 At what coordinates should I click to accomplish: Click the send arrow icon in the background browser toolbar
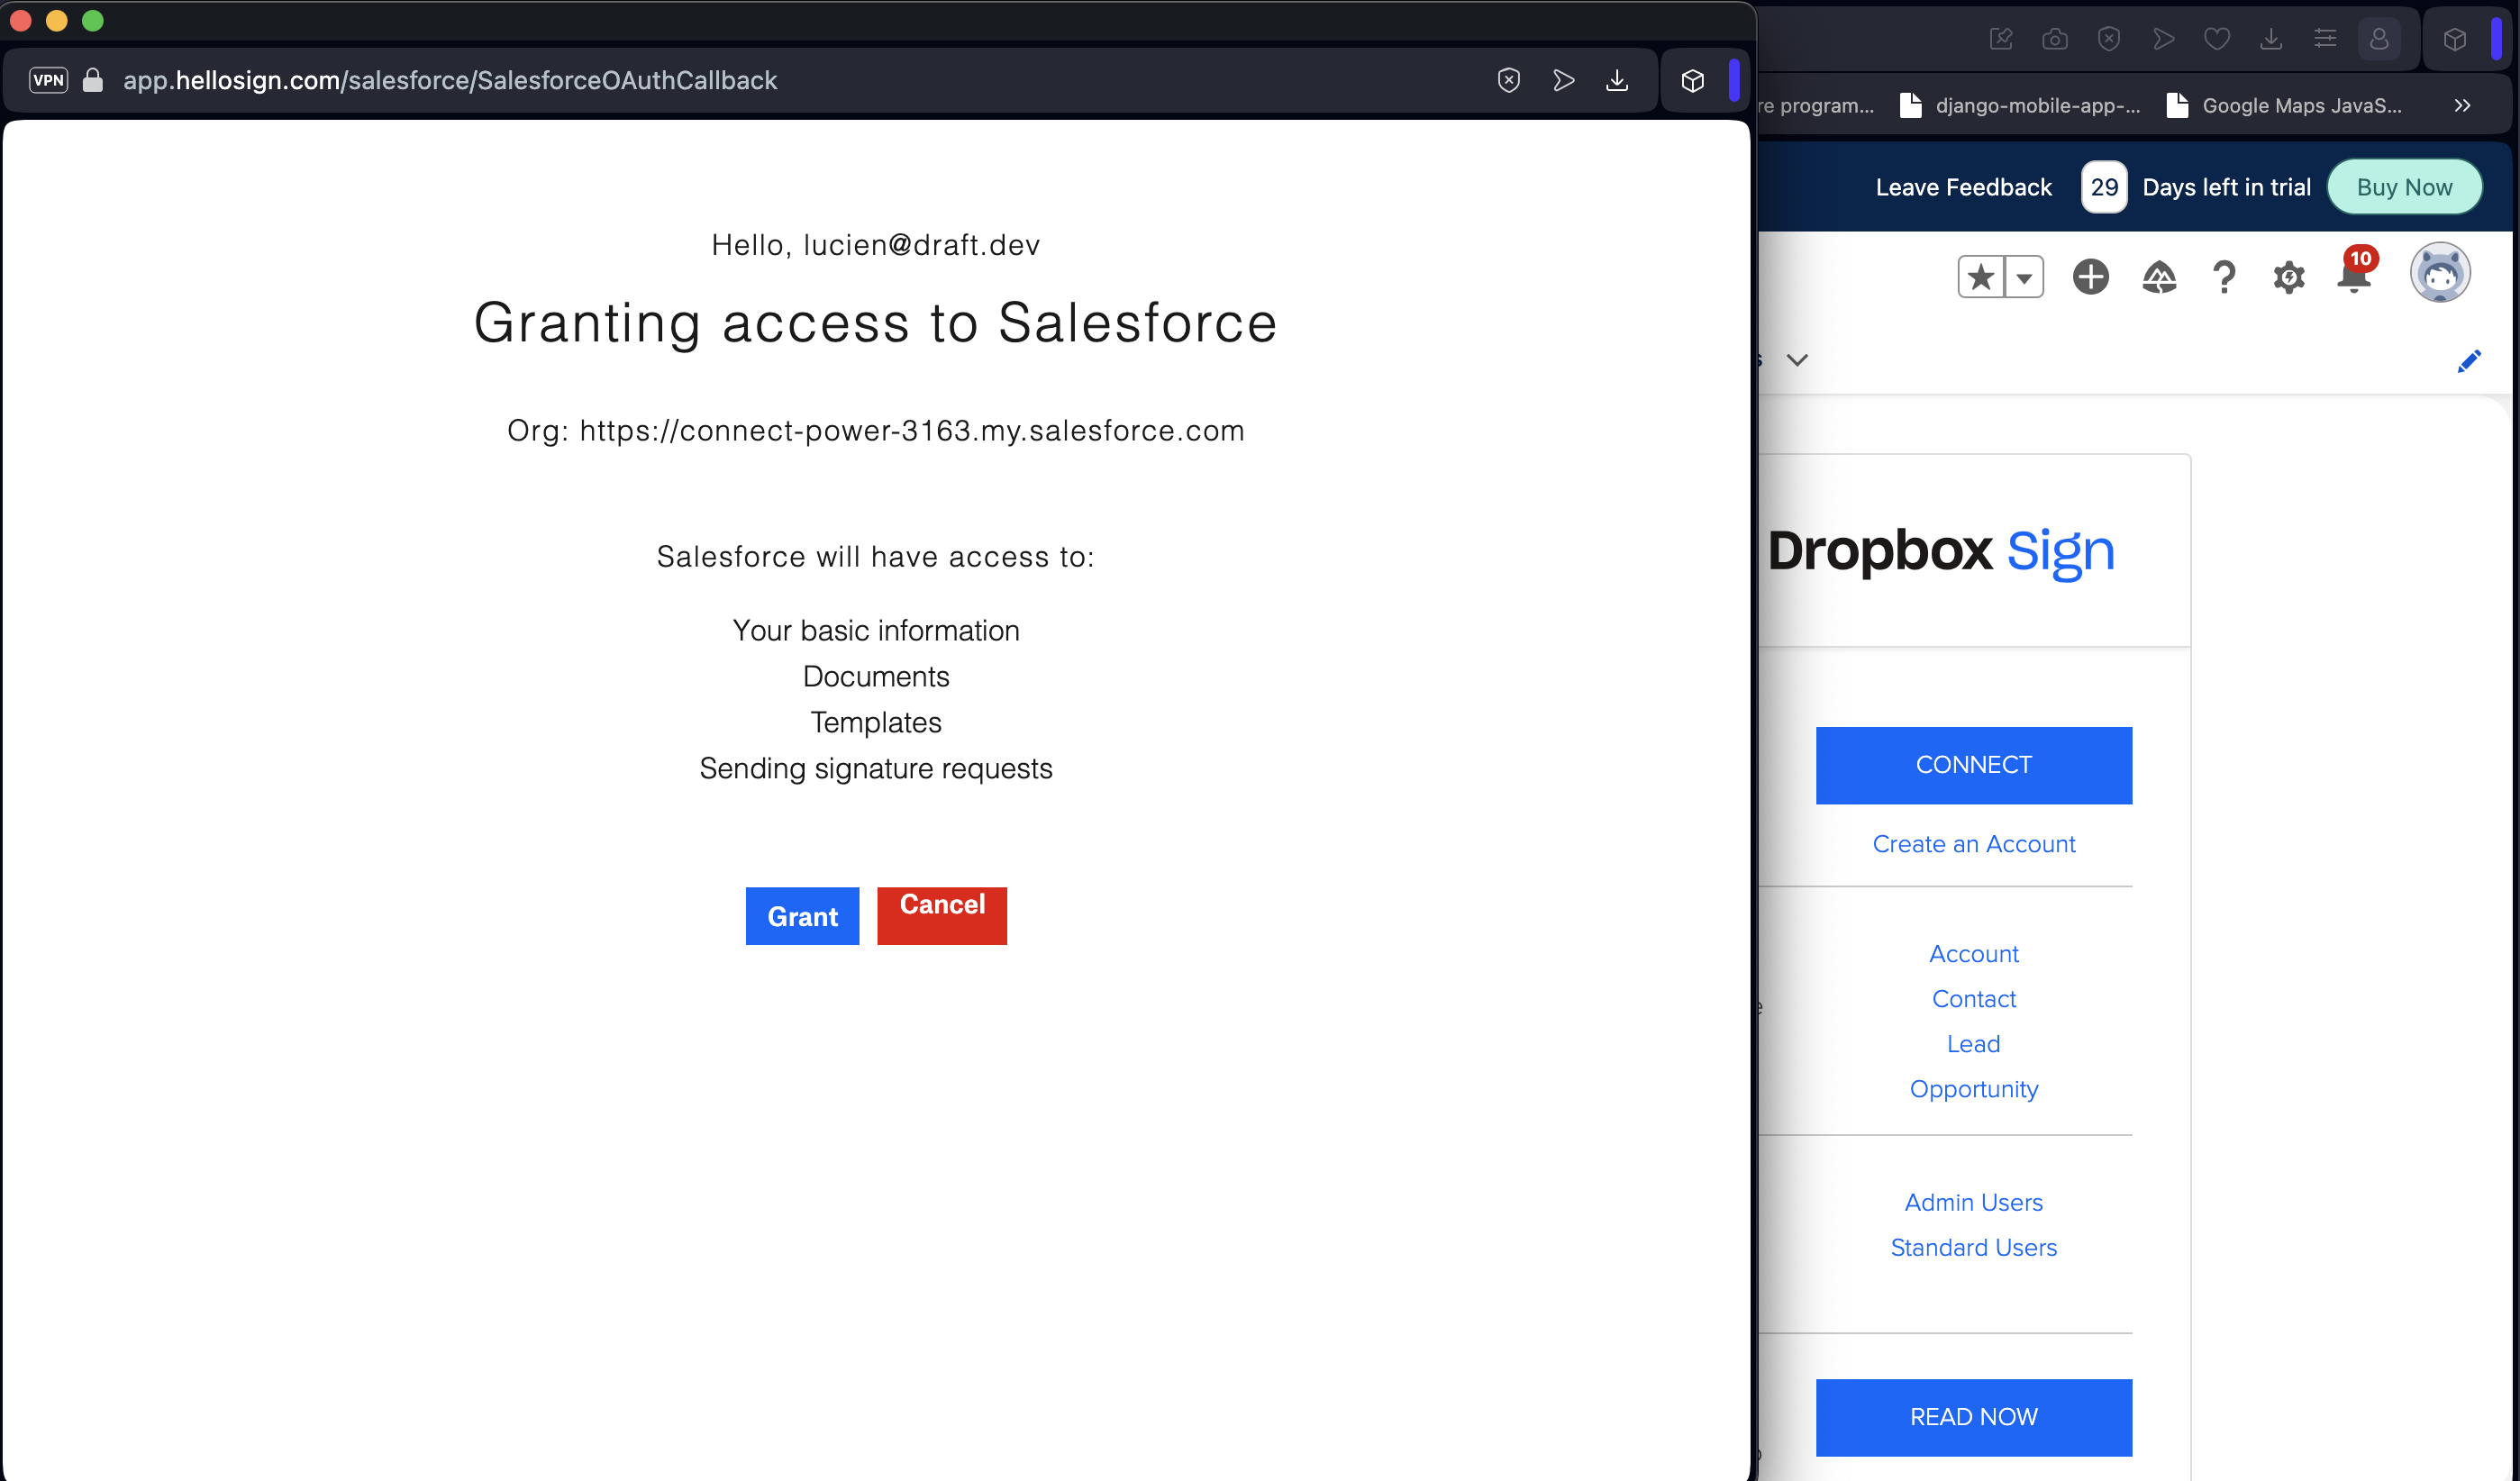pyautogui.click(x=2163, y=39)
